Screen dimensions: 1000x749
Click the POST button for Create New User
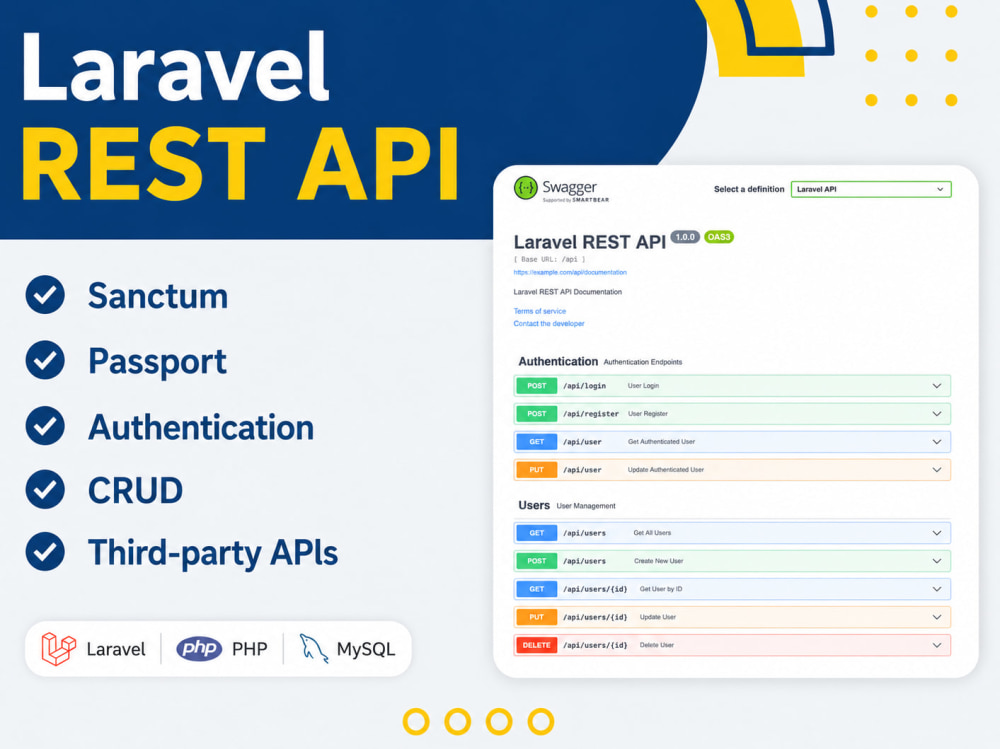(x=536, y=561)
